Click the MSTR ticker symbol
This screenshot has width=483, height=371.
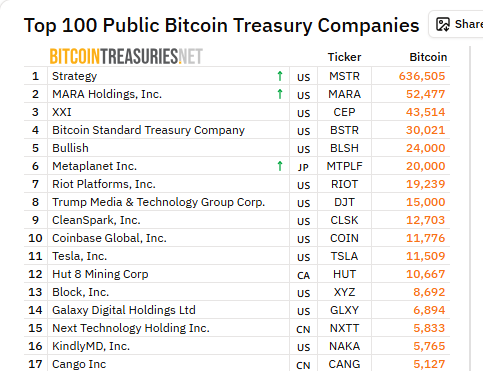coord(344,76)
